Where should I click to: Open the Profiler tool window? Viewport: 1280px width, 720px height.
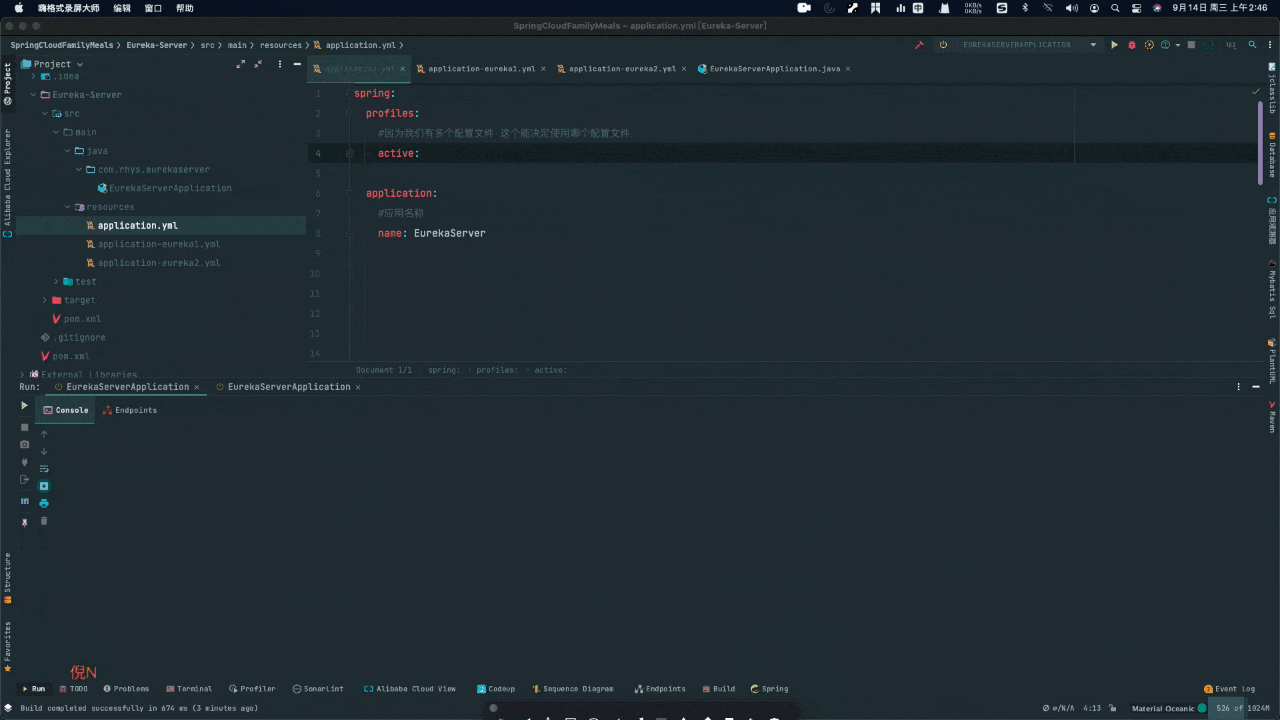[x=252, y=689]
